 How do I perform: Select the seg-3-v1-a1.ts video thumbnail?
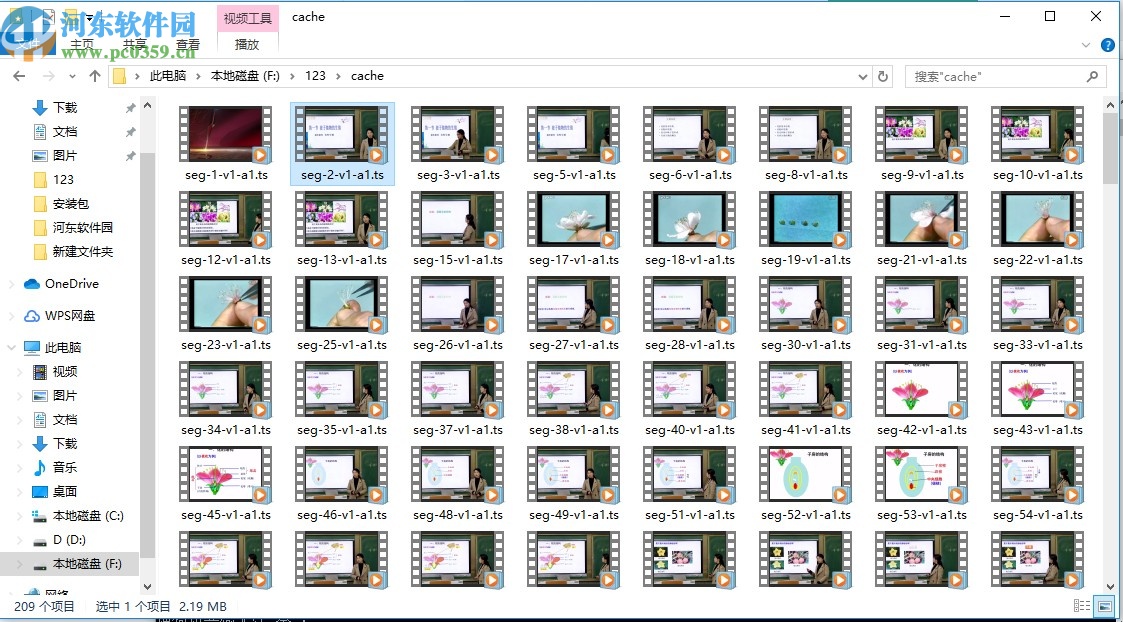point(458,134)
